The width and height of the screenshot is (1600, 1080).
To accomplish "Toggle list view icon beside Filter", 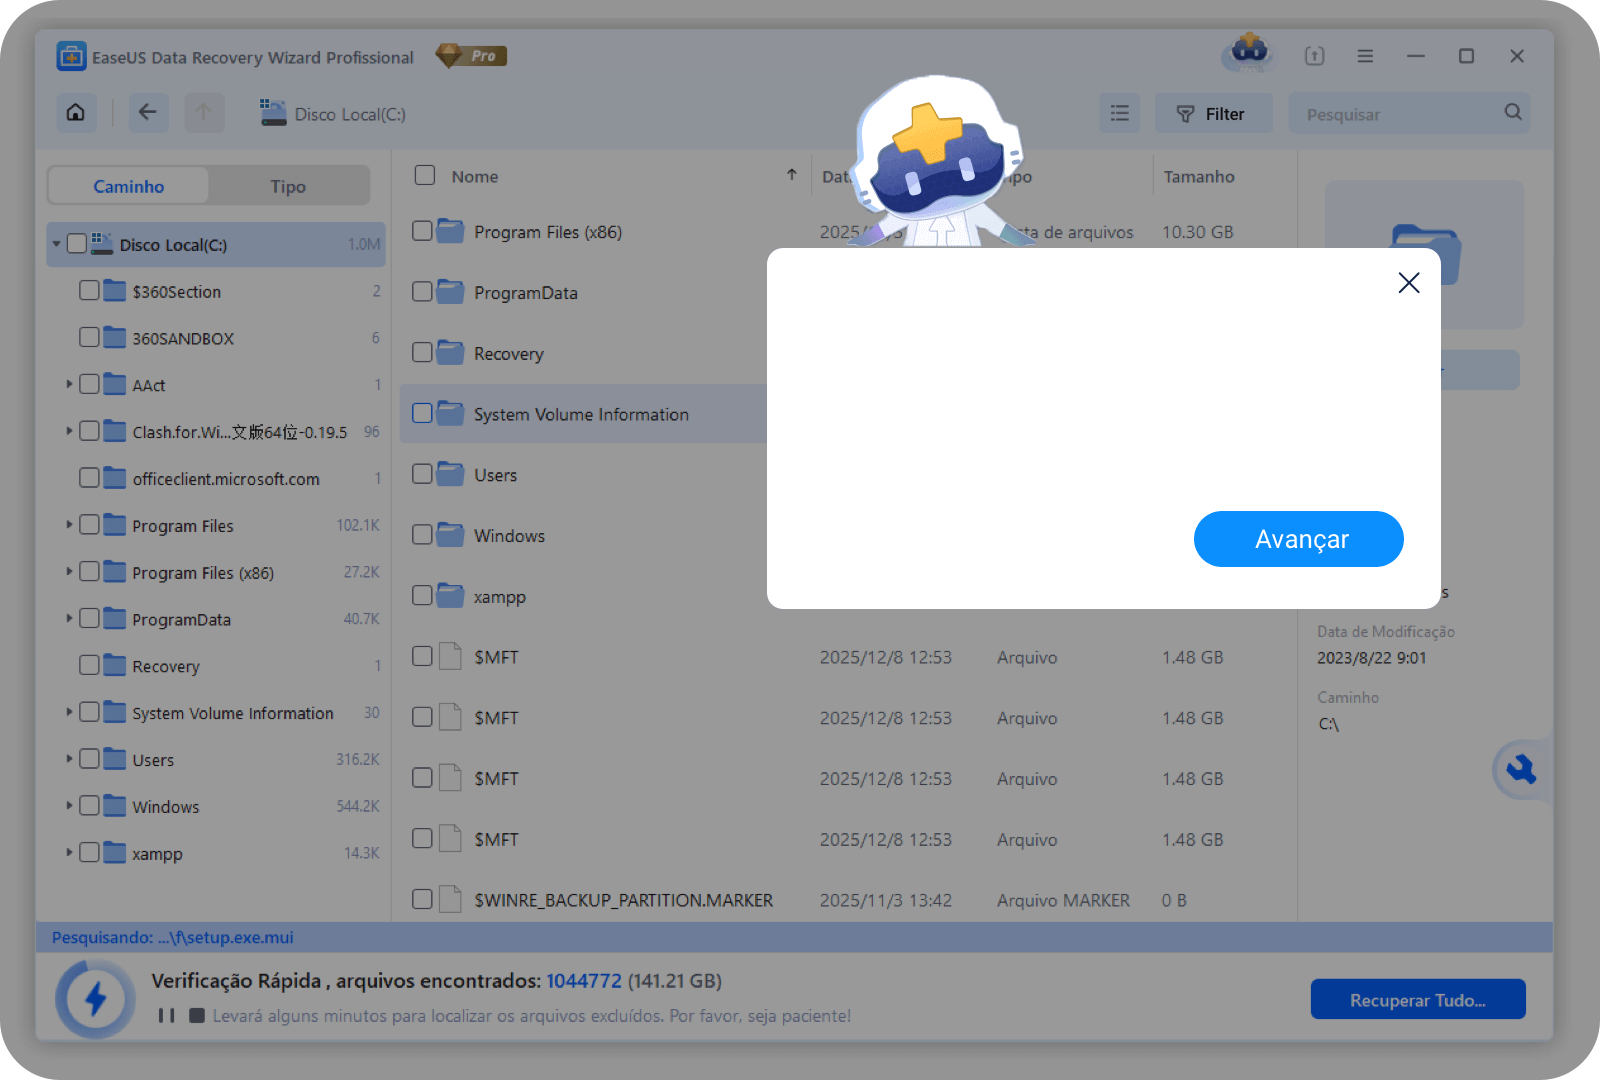I will 1120,114.
